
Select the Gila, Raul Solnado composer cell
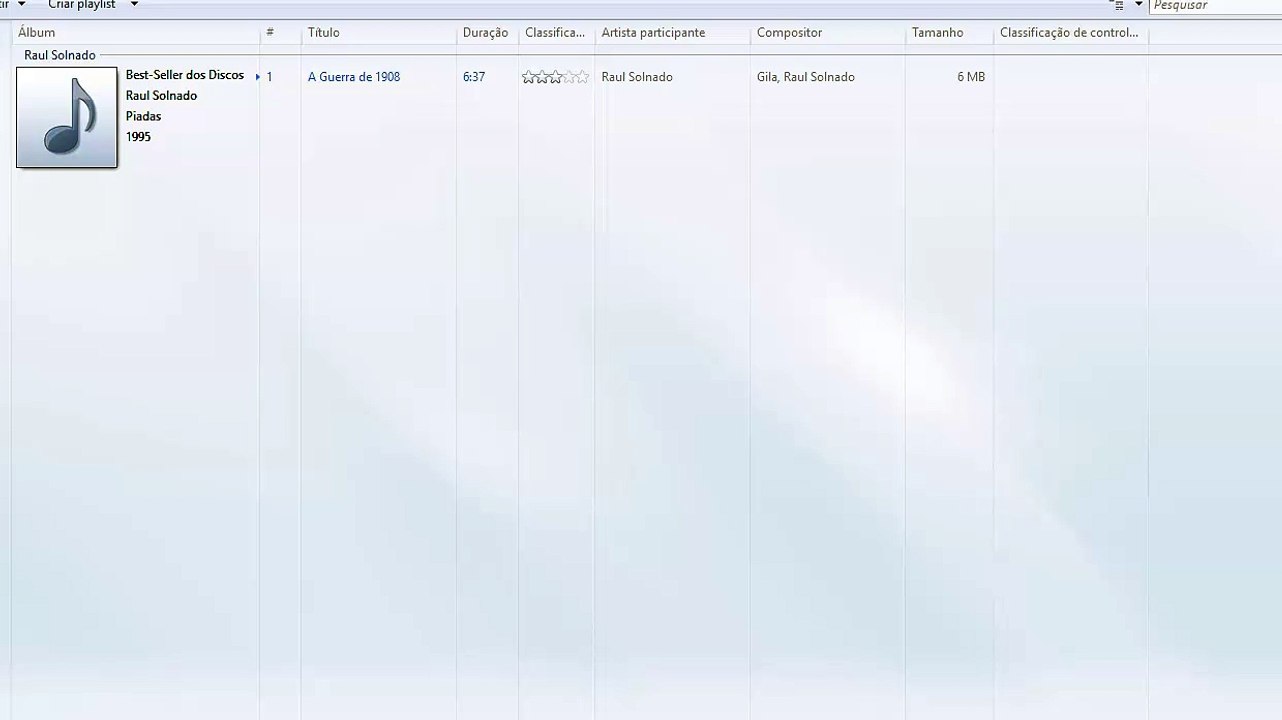(806, 77)
